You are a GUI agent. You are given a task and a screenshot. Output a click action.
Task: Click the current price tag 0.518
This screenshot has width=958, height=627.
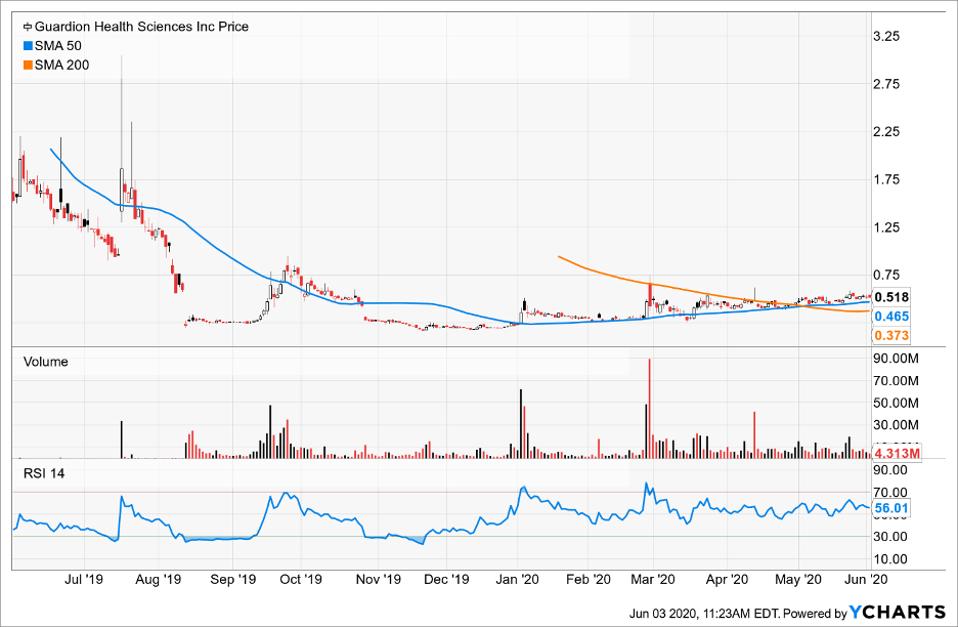pos(891,297)
